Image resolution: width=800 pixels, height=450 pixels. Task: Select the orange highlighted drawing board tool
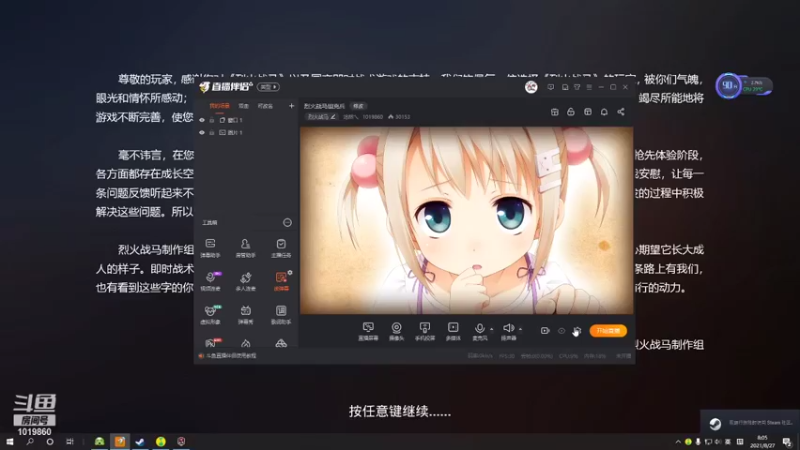coord(281,281)
